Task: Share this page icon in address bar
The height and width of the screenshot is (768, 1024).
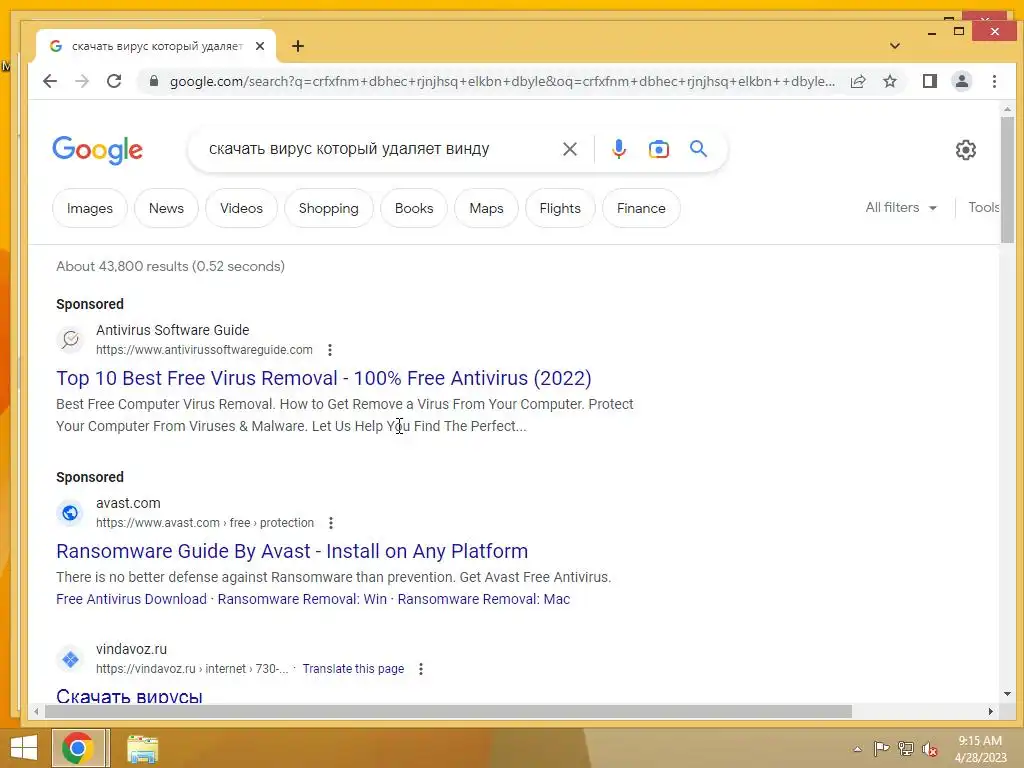Action: 858,81
